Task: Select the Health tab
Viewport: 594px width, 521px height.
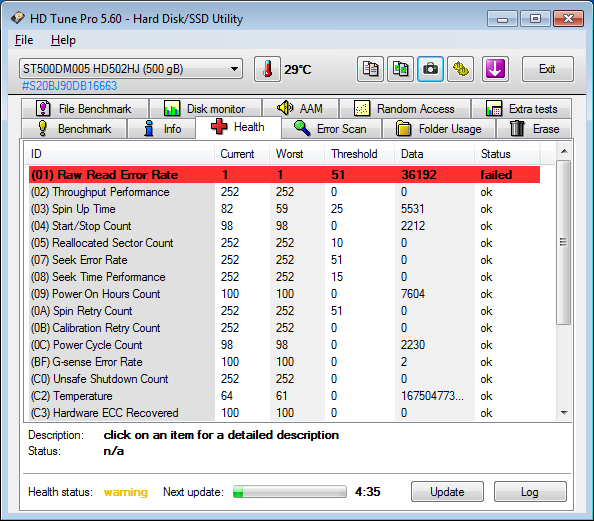Action: tap(238, 127)
